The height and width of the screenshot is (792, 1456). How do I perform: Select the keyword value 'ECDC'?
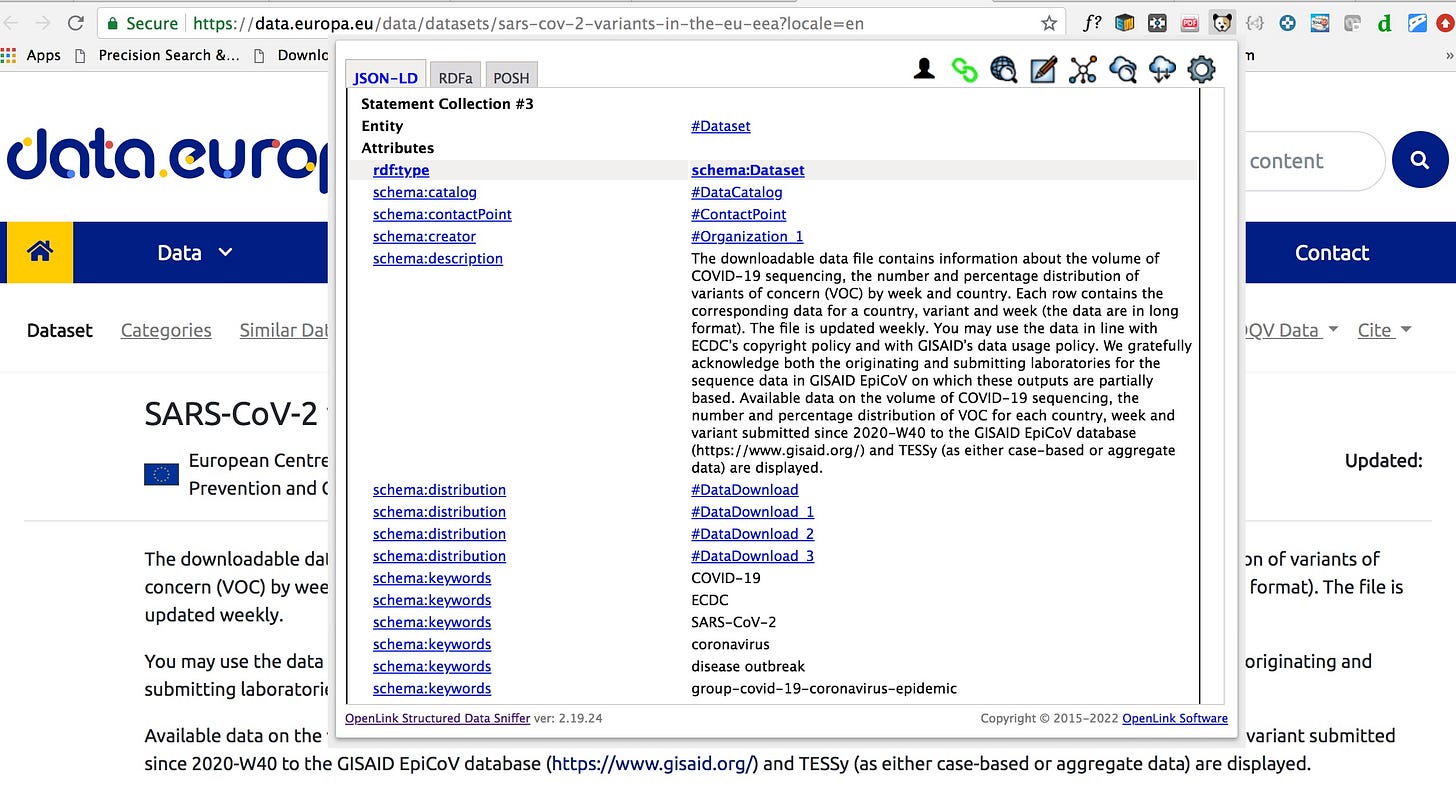(710, 600)
